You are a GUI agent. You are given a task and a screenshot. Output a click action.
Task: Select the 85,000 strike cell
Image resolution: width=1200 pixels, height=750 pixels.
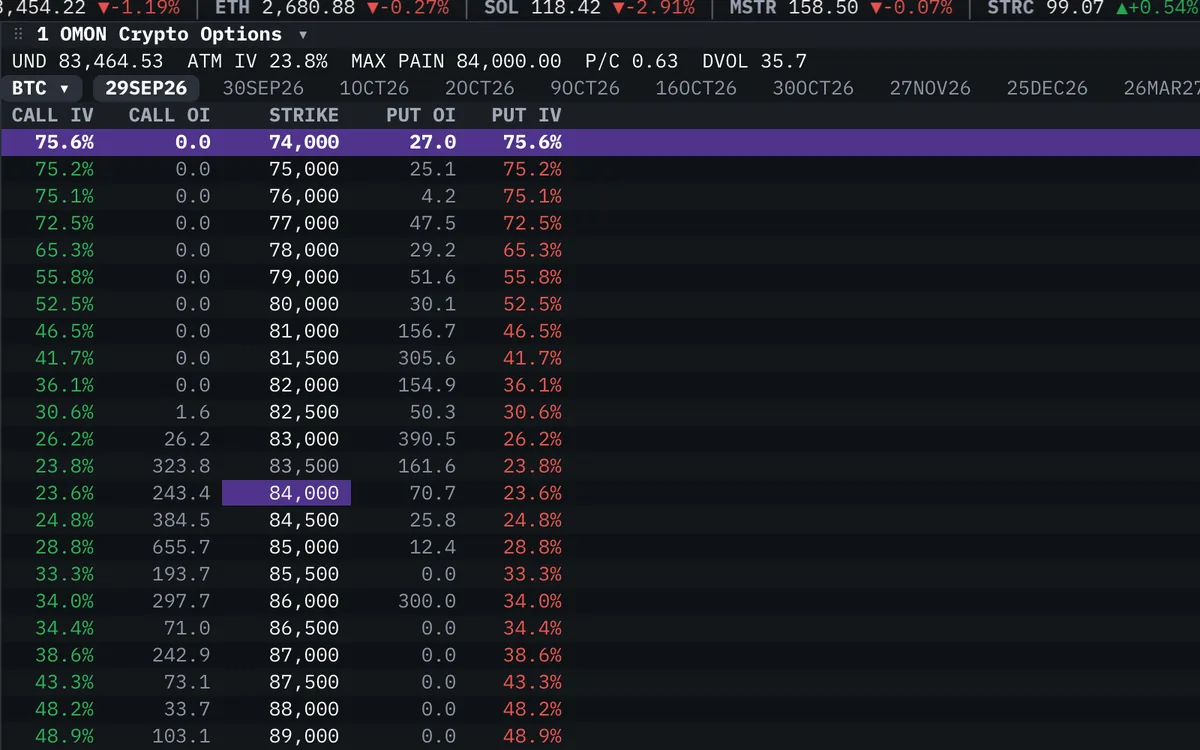click(304, 547)
